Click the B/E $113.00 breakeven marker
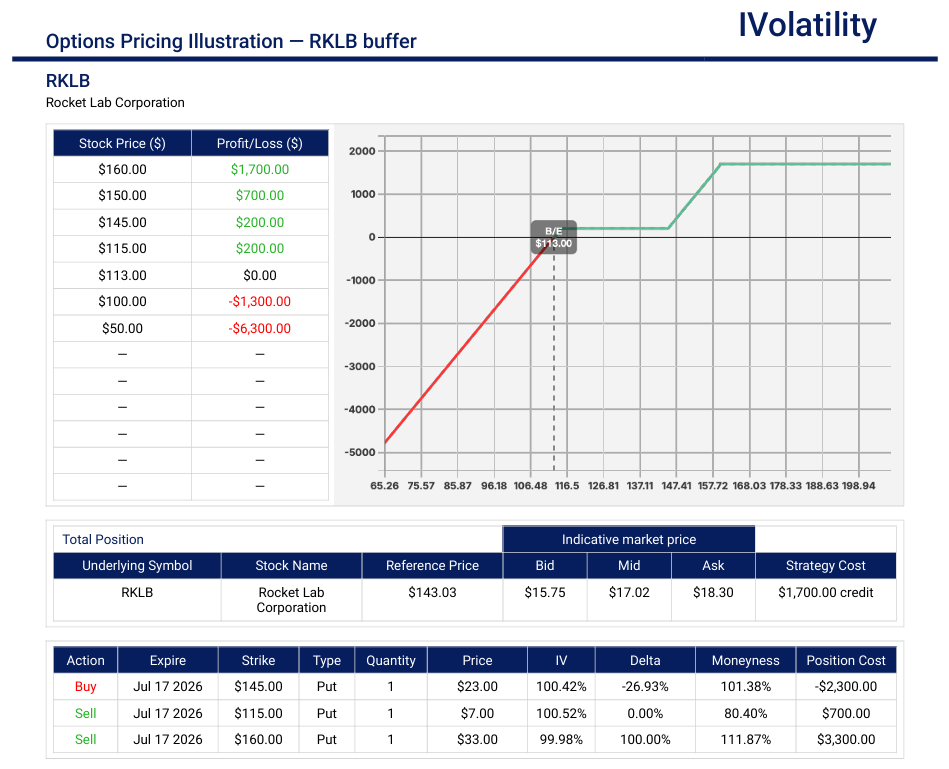The image size is (949, 769). point(554,237)
